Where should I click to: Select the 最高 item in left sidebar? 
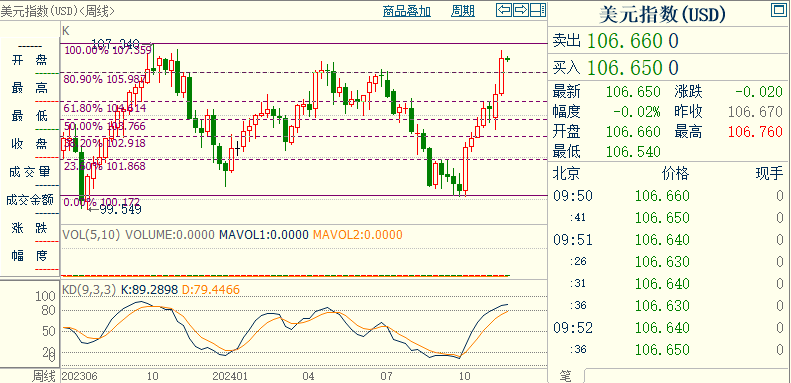29,89
